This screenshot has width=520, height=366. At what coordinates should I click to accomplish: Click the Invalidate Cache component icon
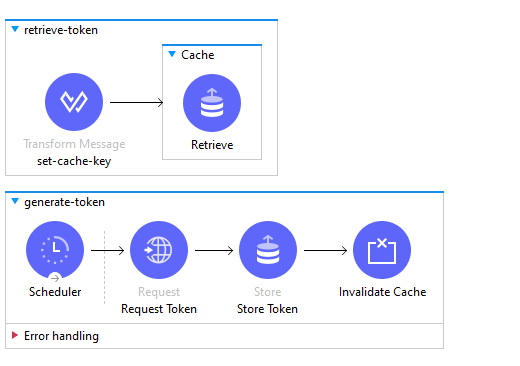point(382,250)
